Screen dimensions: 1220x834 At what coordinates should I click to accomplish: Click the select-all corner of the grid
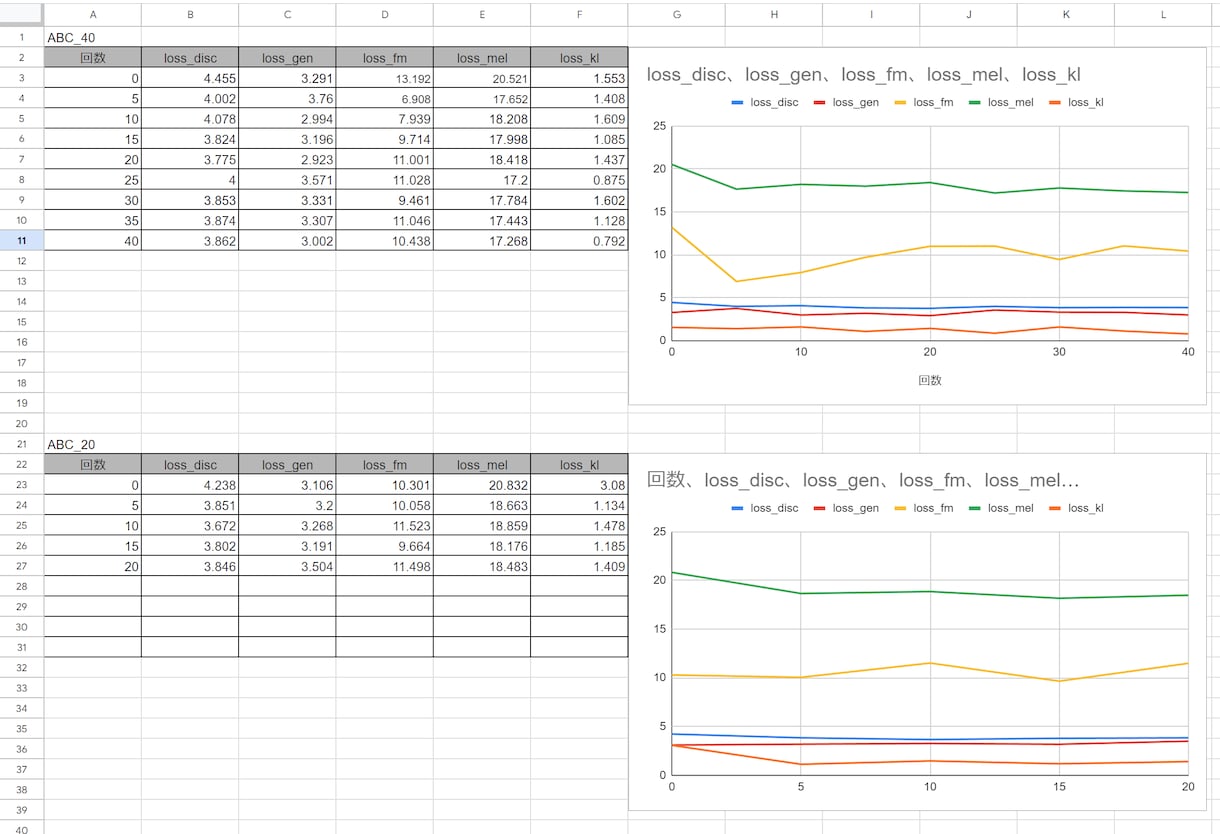click(21, 14)
